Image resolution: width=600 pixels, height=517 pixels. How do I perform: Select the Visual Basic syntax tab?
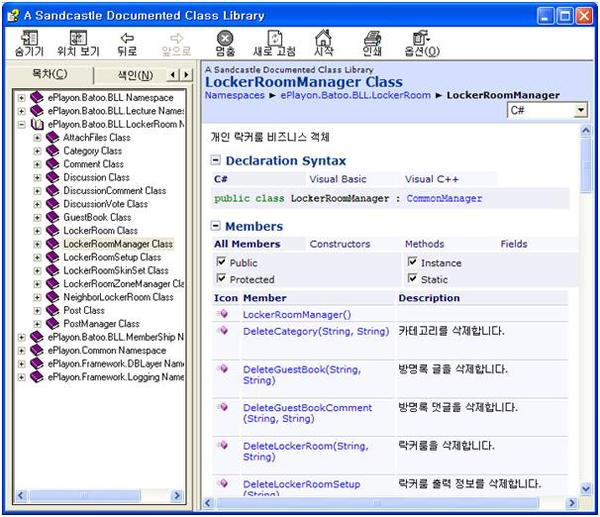click(338, 179)
